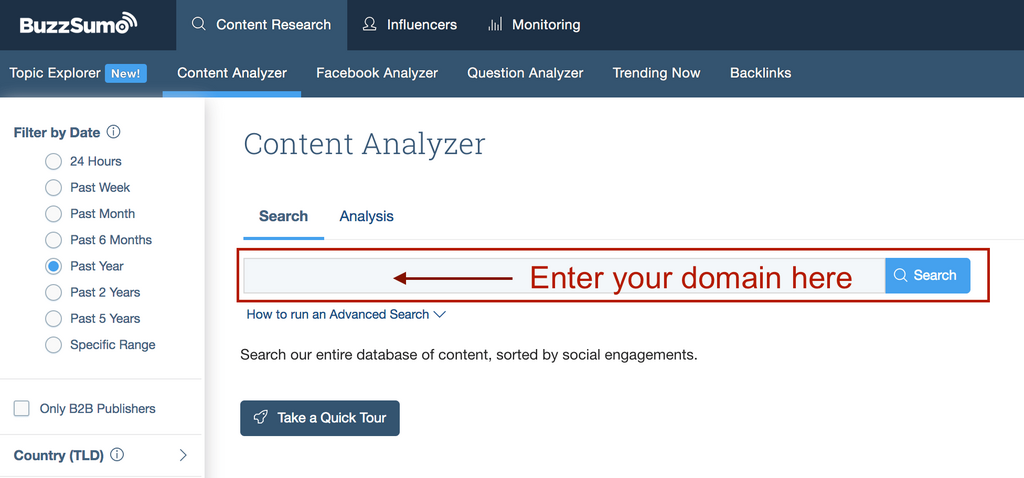
Task: Open the Monitoring section
Action: coord(534,24)
